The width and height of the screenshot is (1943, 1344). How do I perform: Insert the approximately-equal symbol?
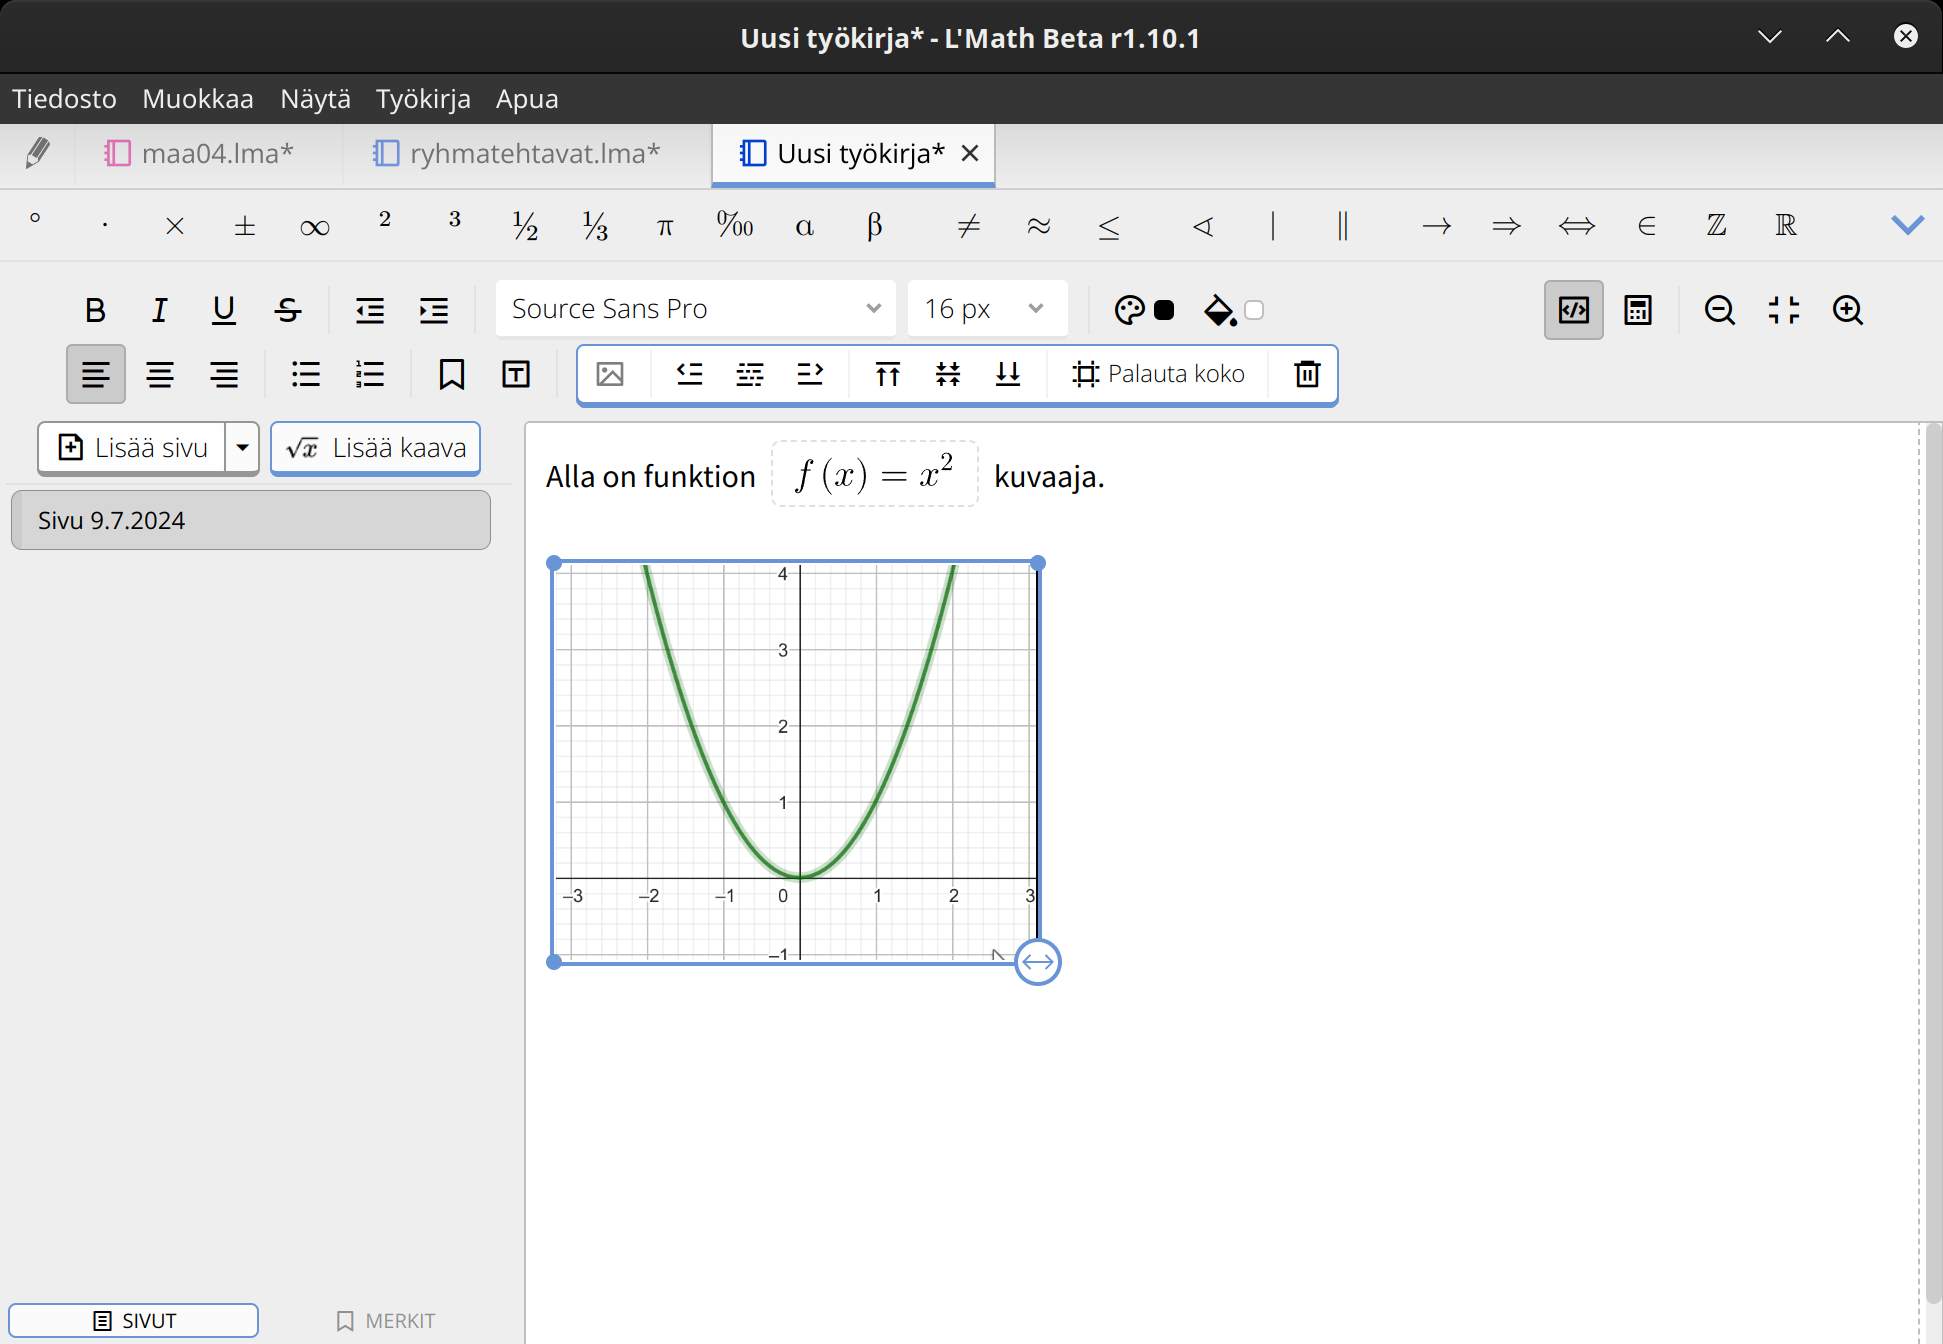(x=1038, y=226)
